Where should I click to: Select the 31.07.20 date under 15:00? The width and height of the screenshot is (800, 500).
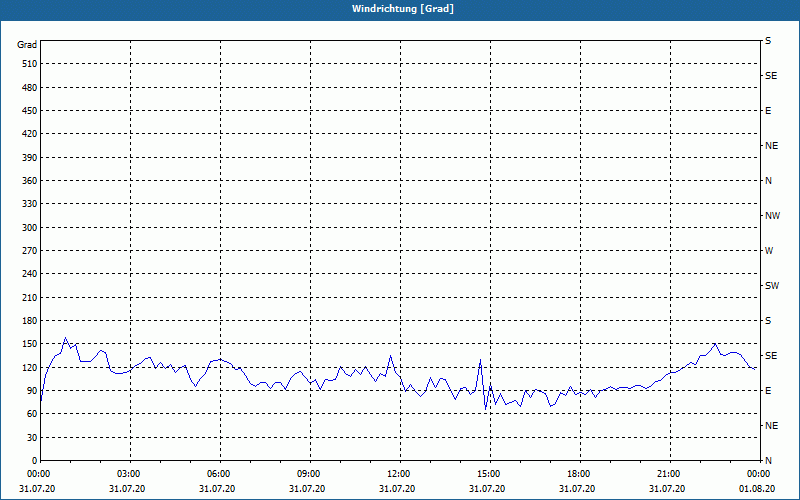[x=487, y=489]
